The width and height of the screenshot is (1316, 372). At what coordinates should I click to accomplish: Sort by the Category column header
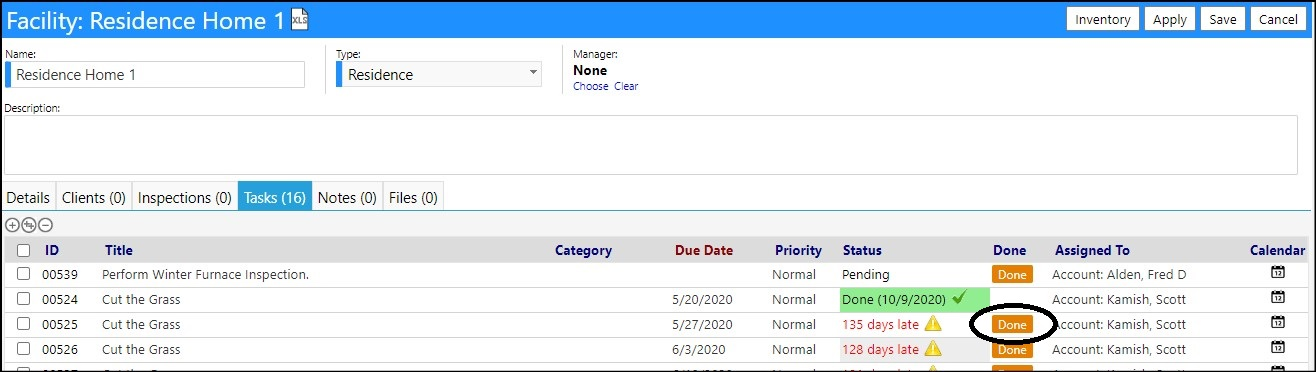coord(583,251)
